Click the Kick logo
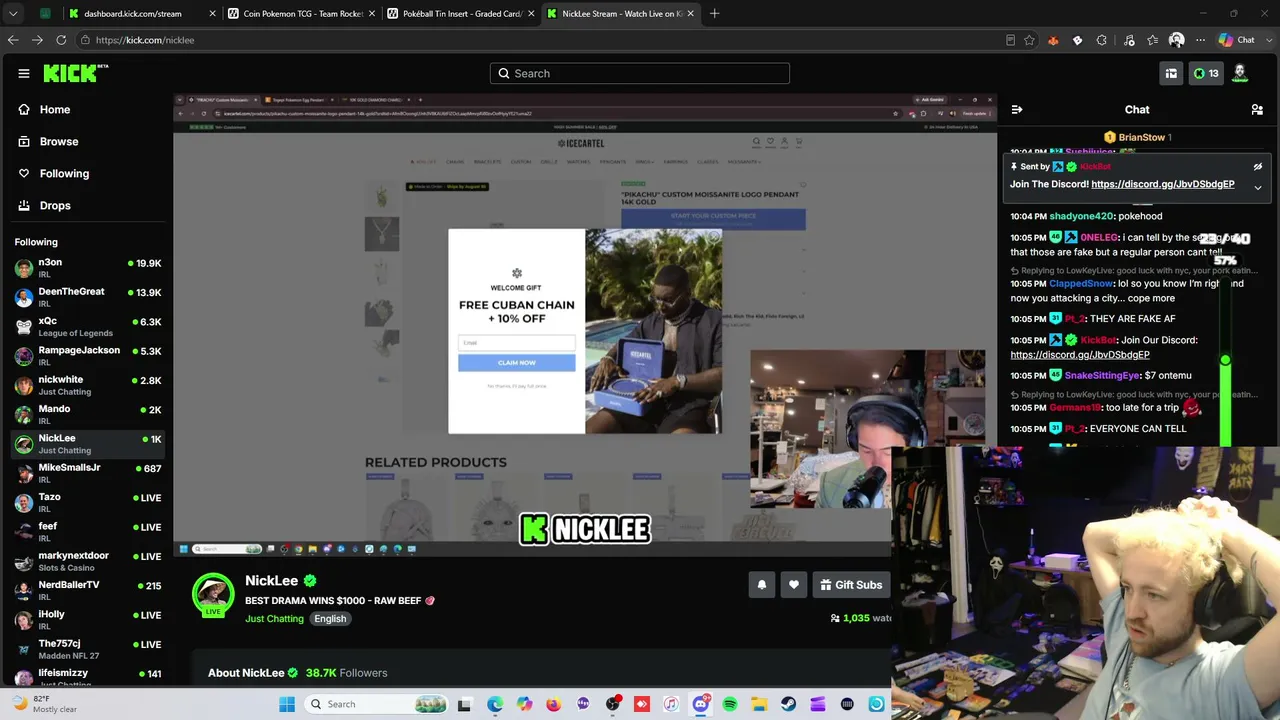This screenshot has width=1280, height=720. 76,73
